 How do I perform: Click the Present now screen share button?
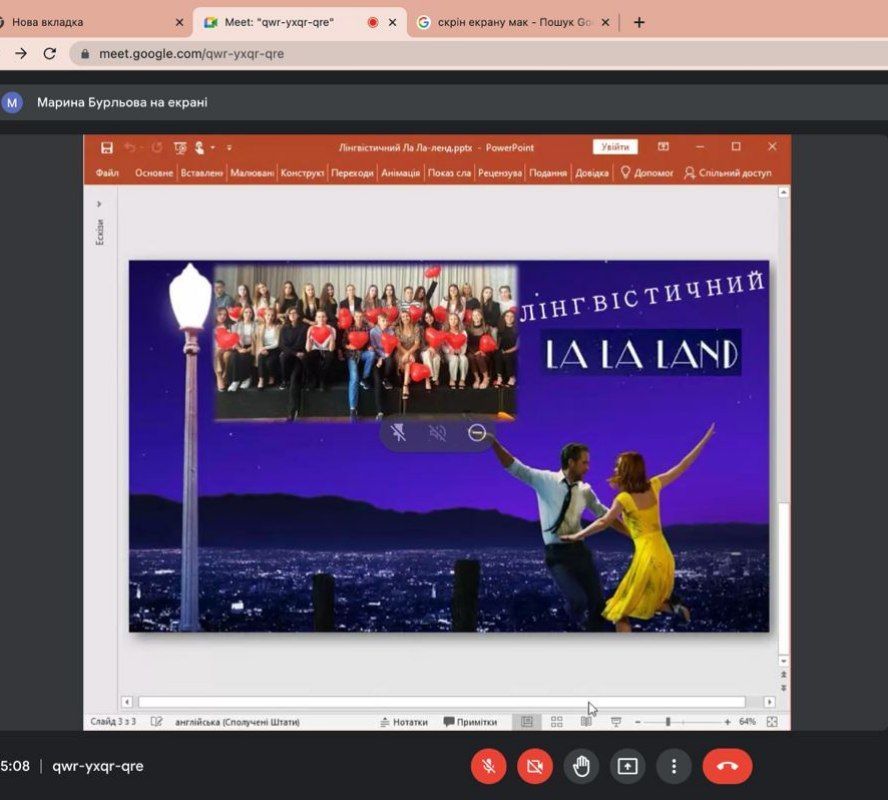(627, 766)
